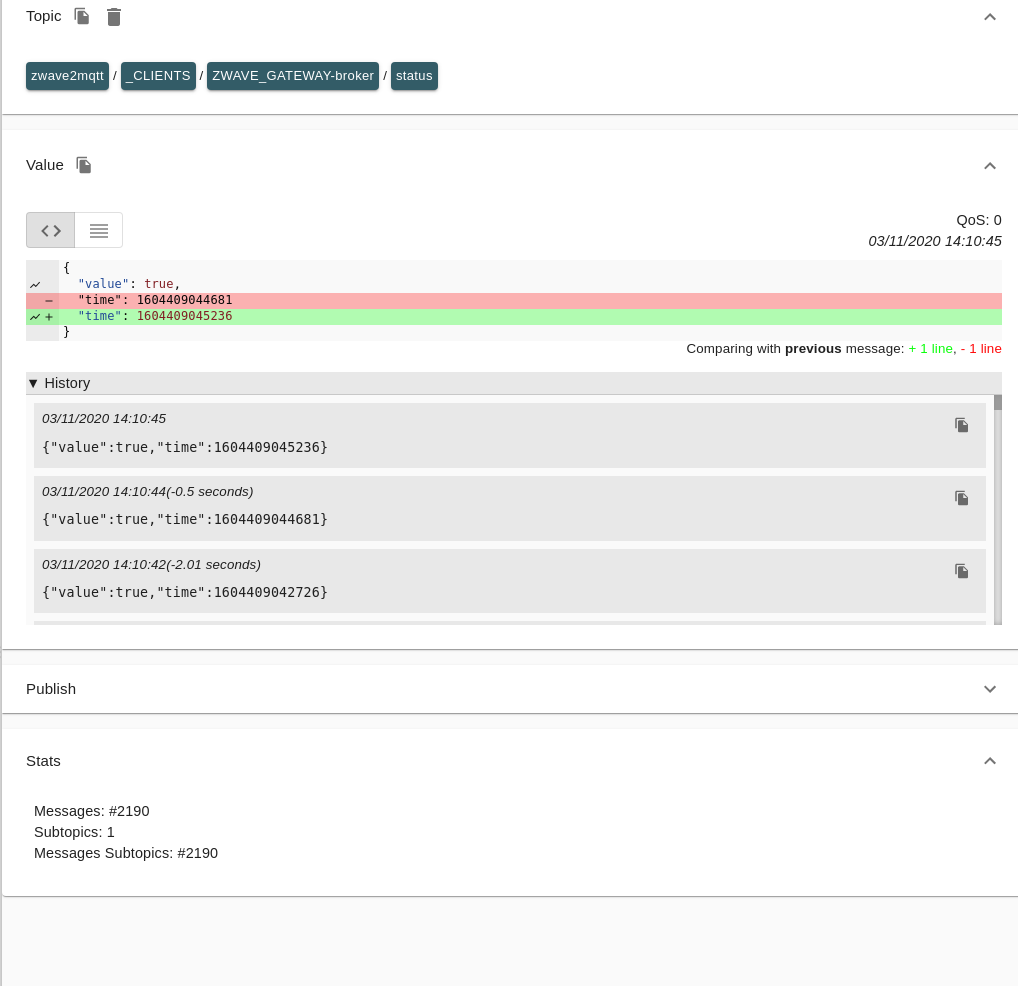
Task: Copy the newest 14:10:45 history message
Action: pos(961,424)
